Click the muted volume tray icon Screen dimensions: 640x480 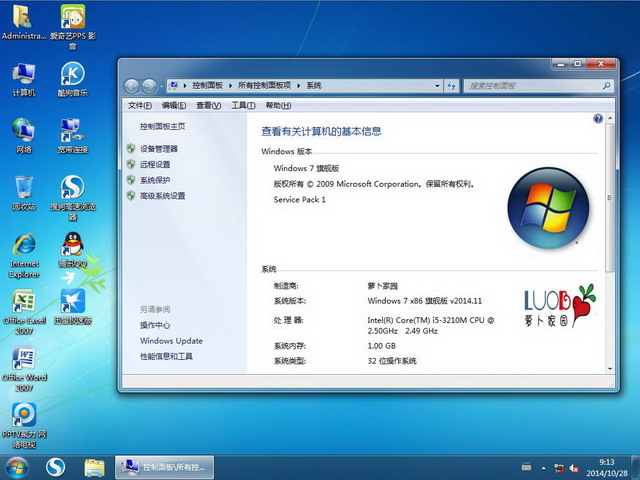[574, 468]
